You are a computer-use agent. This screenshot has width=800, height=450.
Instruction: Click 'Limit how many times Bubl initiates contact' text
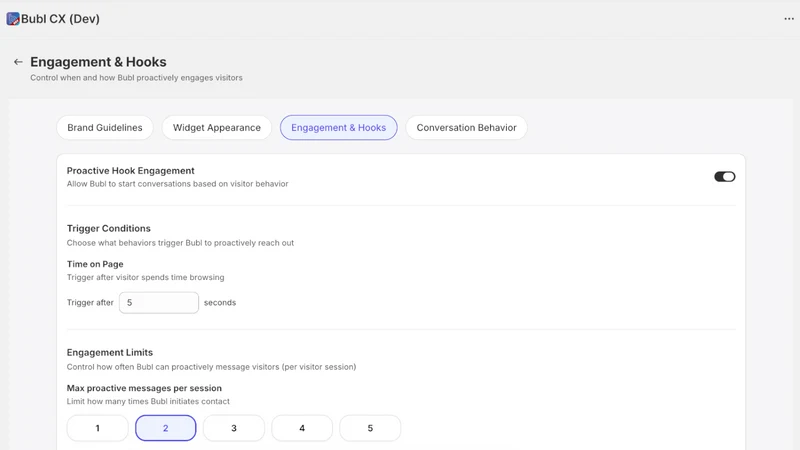click(148, 401)
